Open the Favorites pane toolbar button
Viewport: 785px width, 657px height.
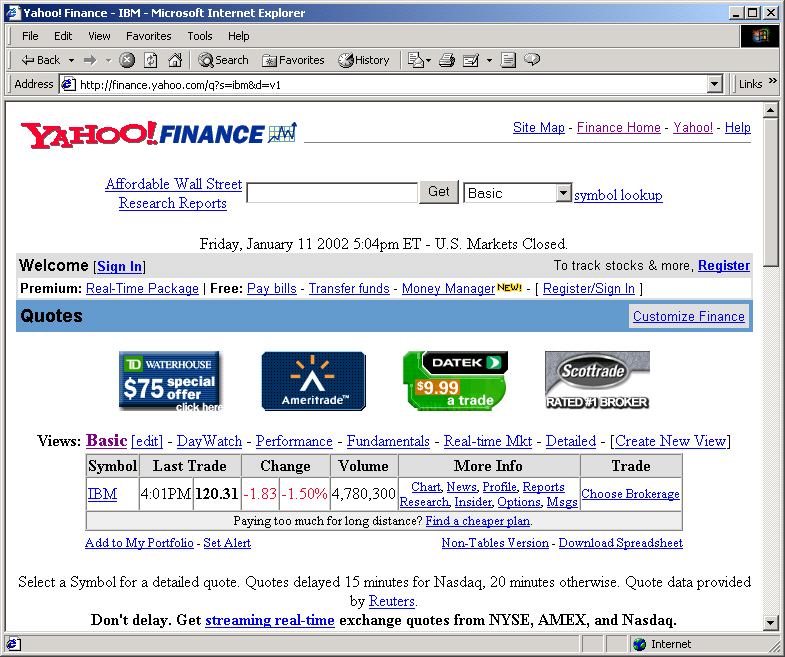tap(293, 60)
